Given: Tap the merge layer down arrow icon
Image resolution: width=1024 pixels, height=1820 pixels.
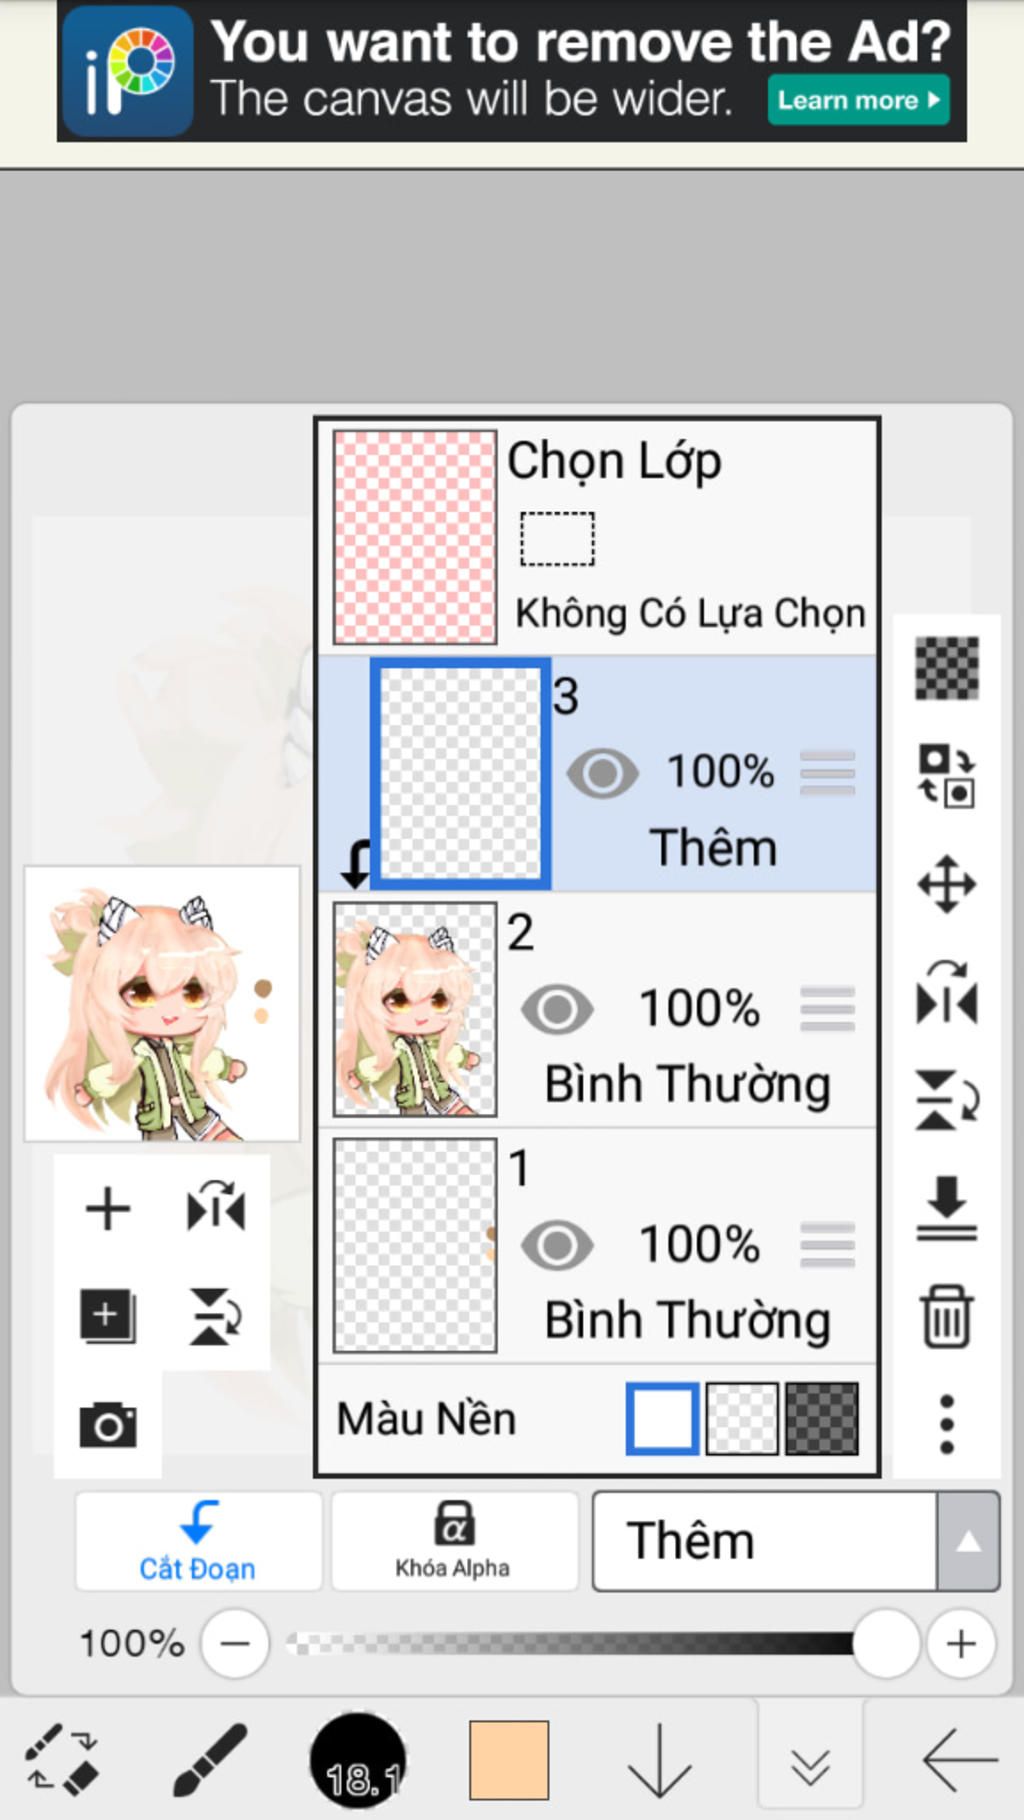Looking at the screenshot, I should pyautogui.click(x=946, y=1208).
